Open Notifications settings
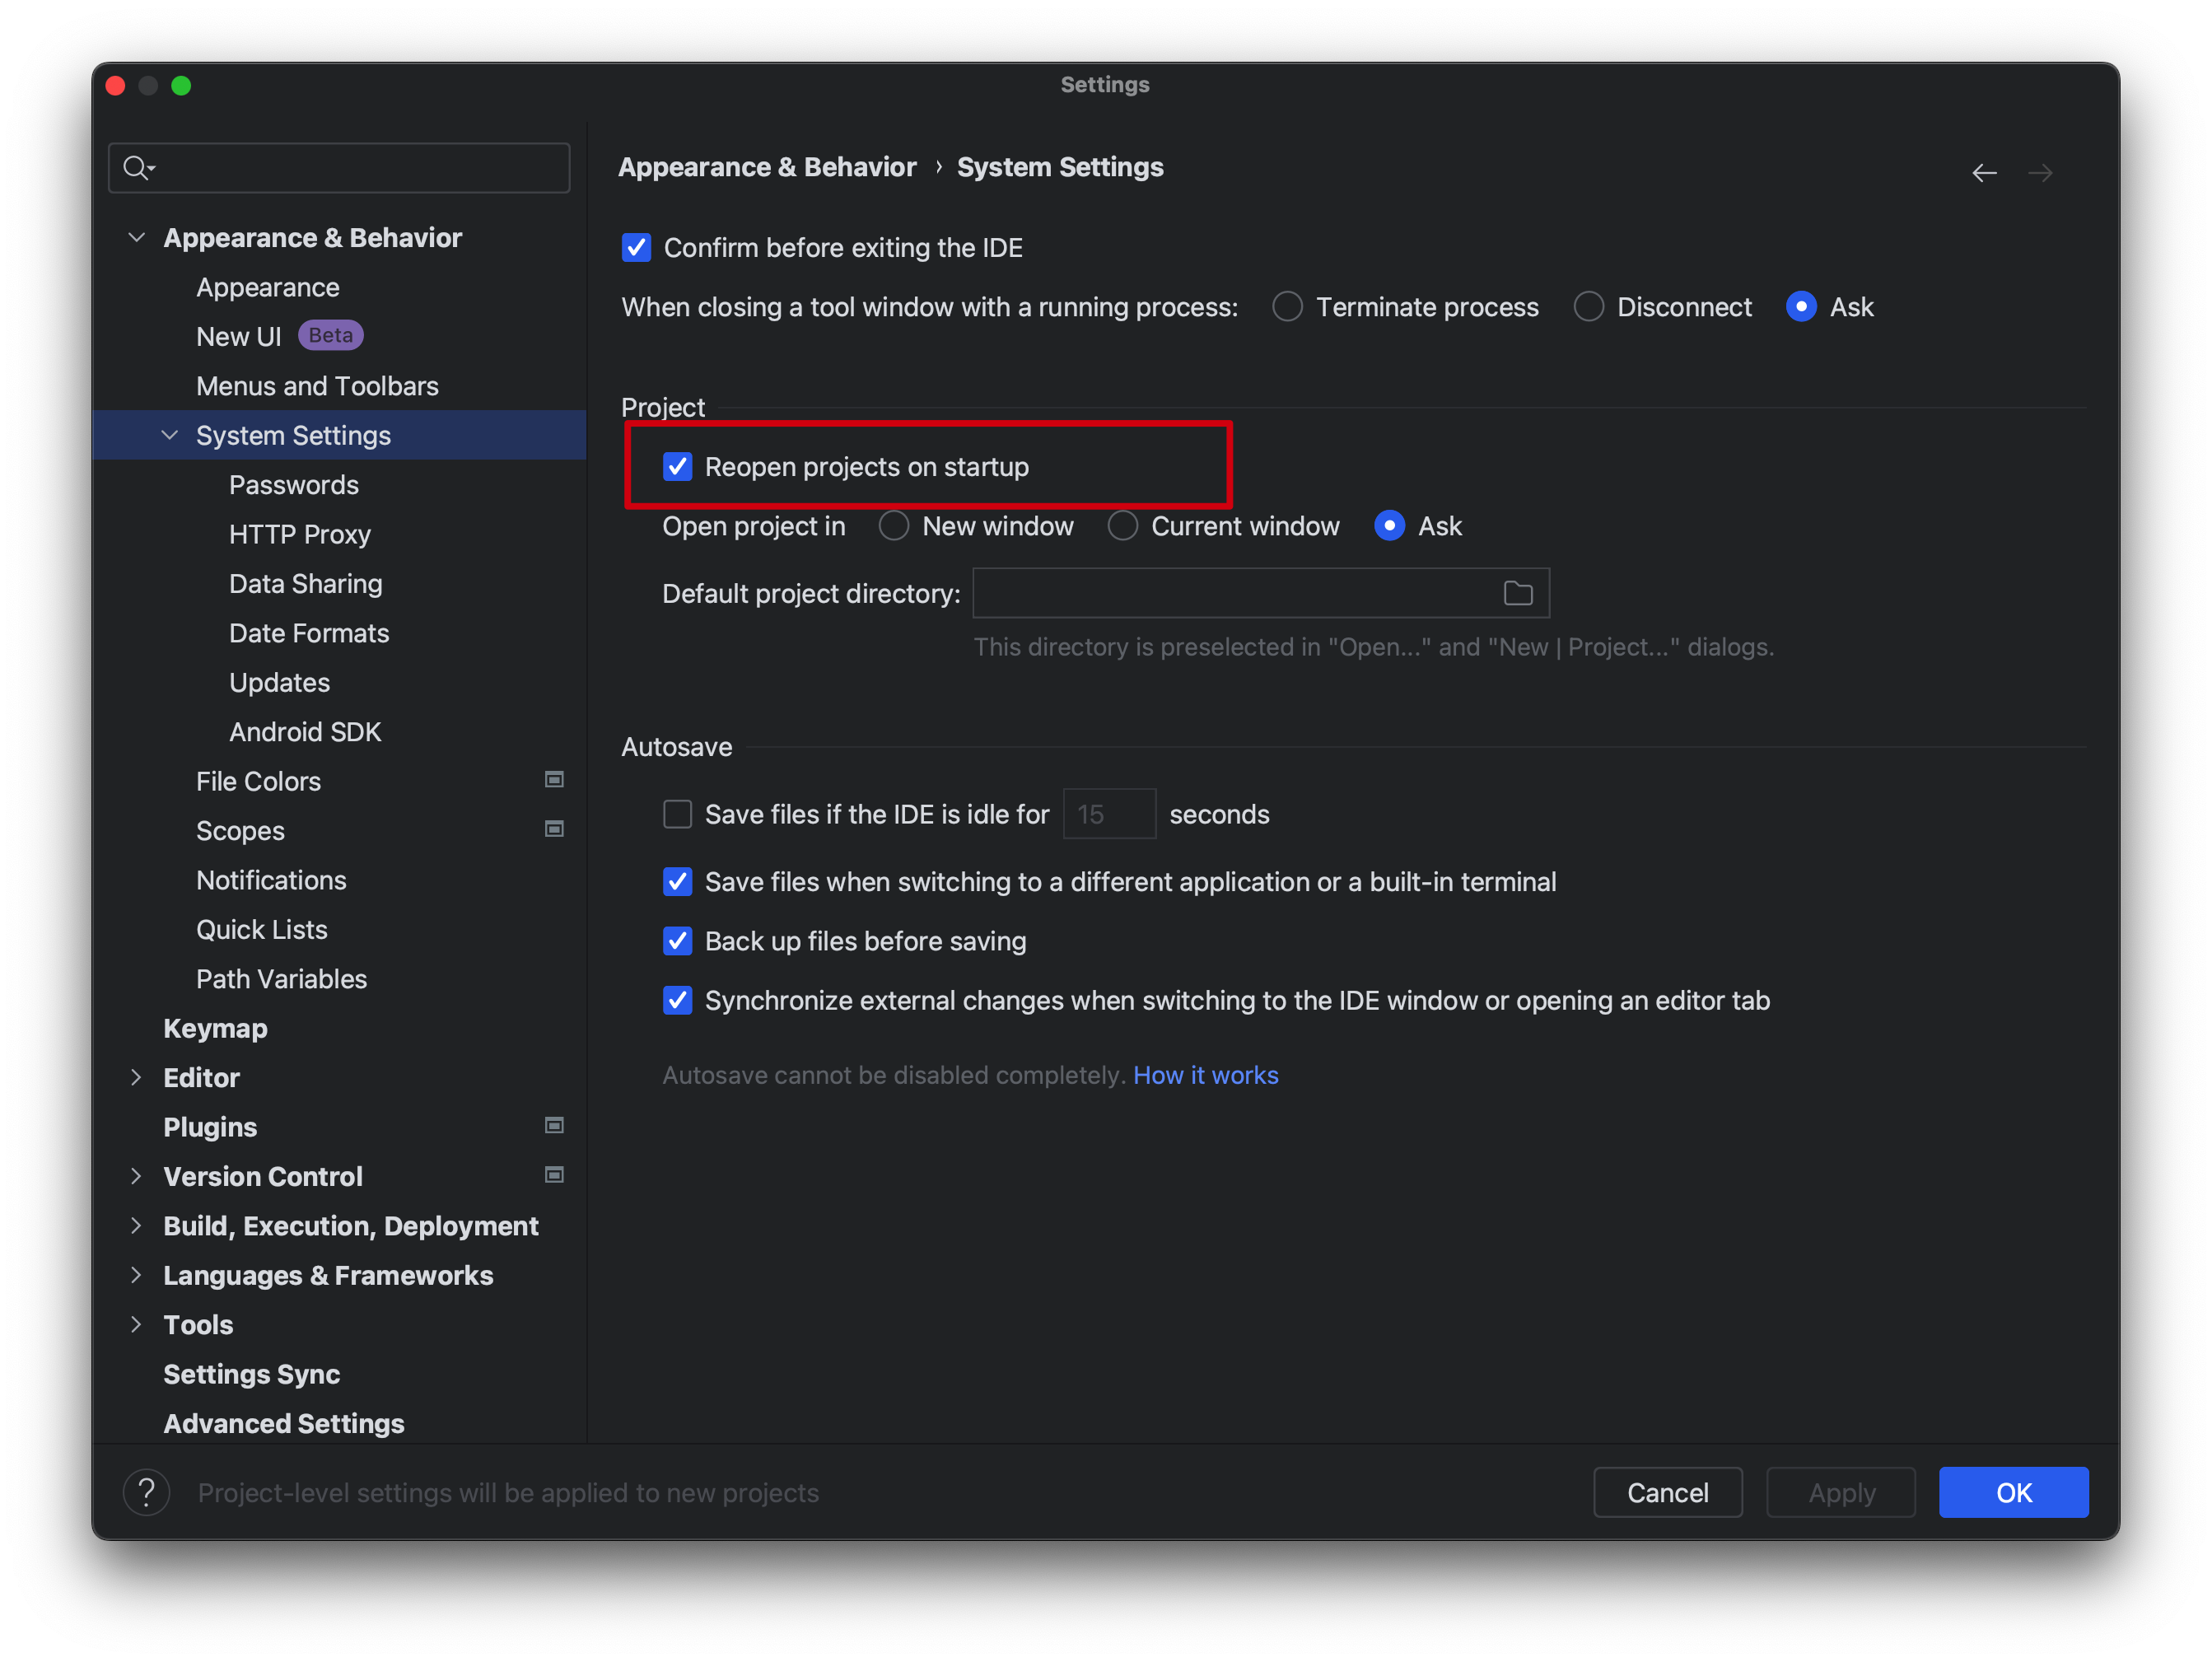The image size is (2212, 1662). point(271,879)
